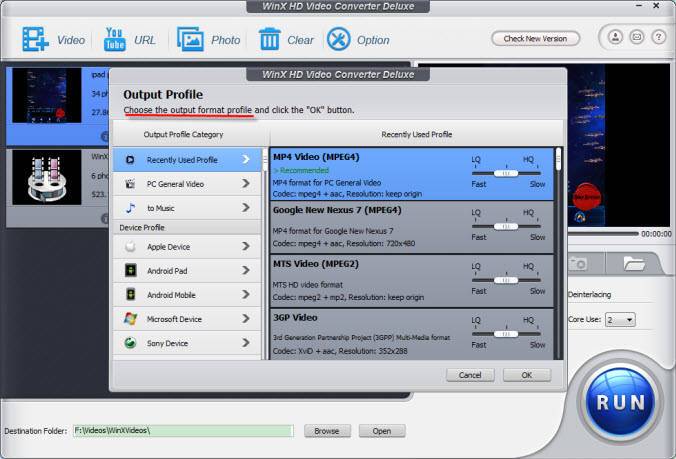
Task: Expand PC General Video chevron
Action: pos(246,184)
